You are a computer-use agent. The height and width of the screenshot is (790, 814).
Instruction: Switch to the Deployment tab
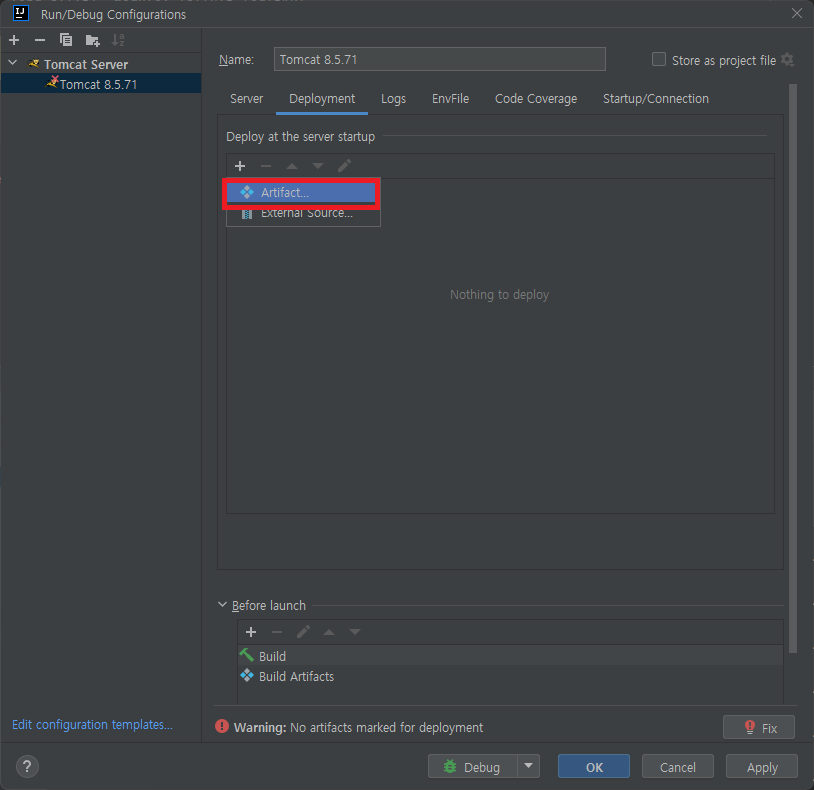coord(322,99)
